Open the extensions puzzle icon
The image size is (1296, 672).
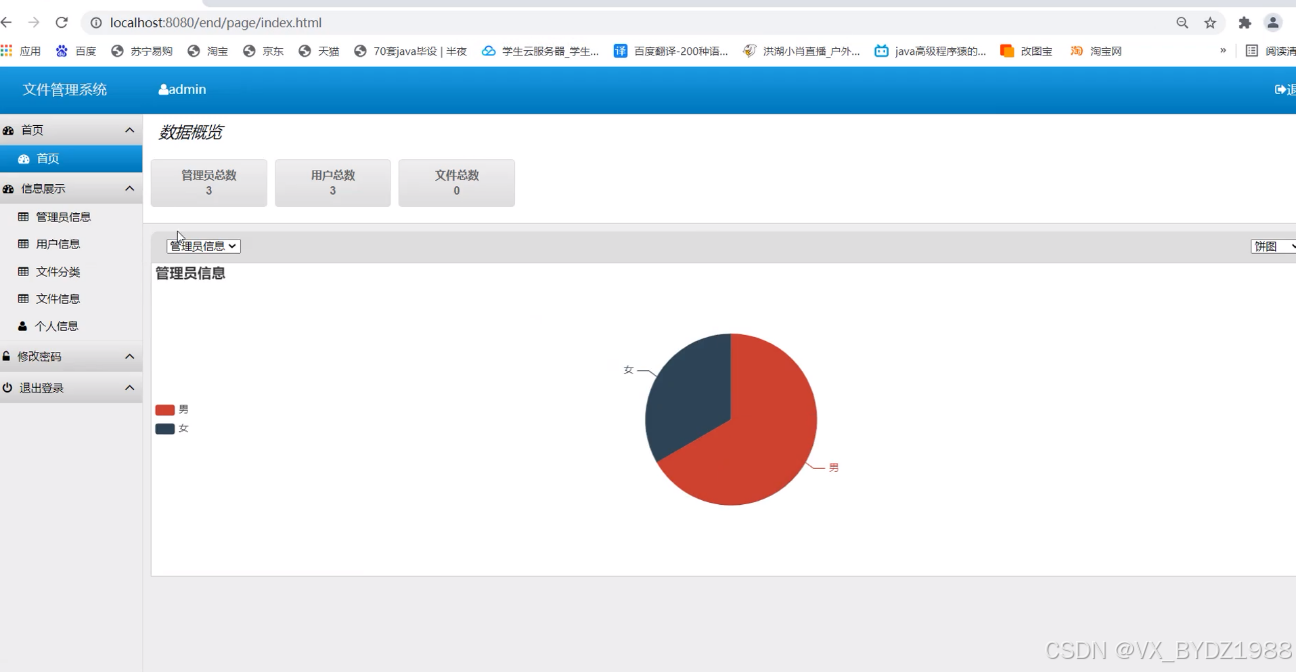pyautogui.click(x=1245, y=22)
